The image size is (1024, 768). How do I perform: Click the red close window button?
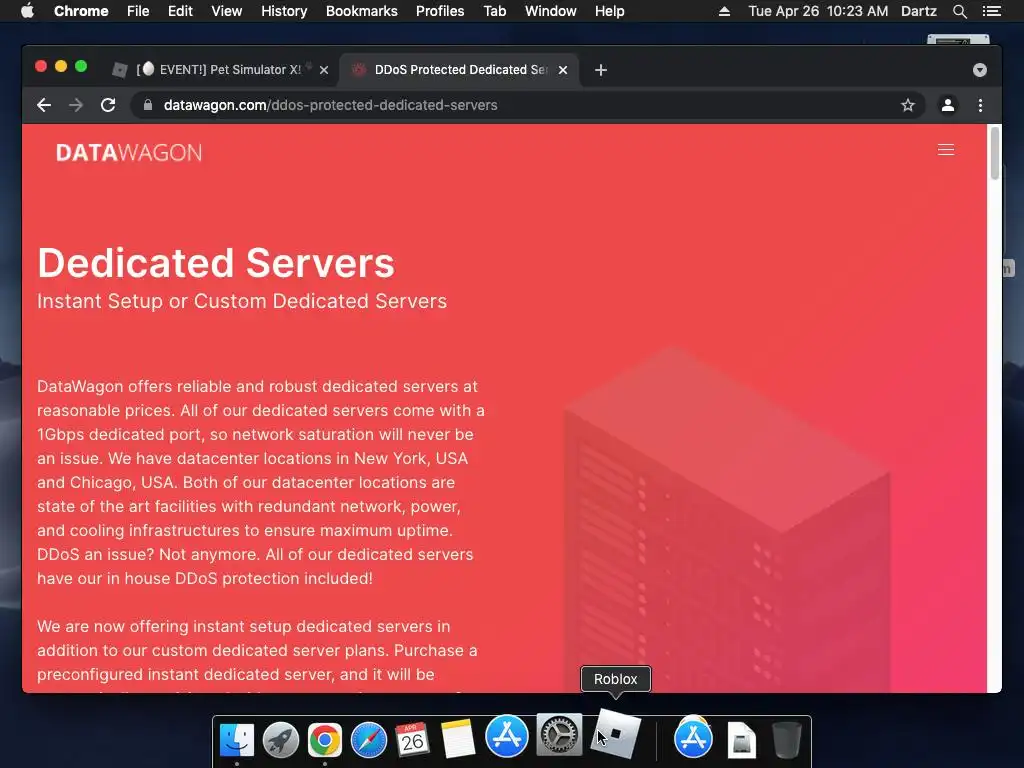[x=40, y=66]
